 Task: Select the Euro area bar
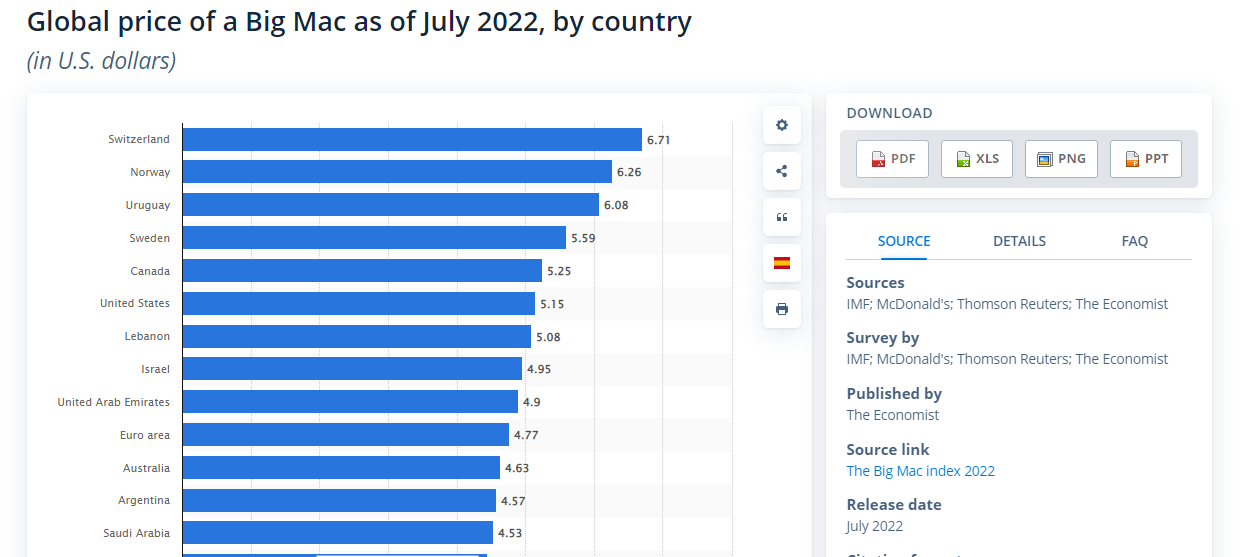click(x=346, y=435)
